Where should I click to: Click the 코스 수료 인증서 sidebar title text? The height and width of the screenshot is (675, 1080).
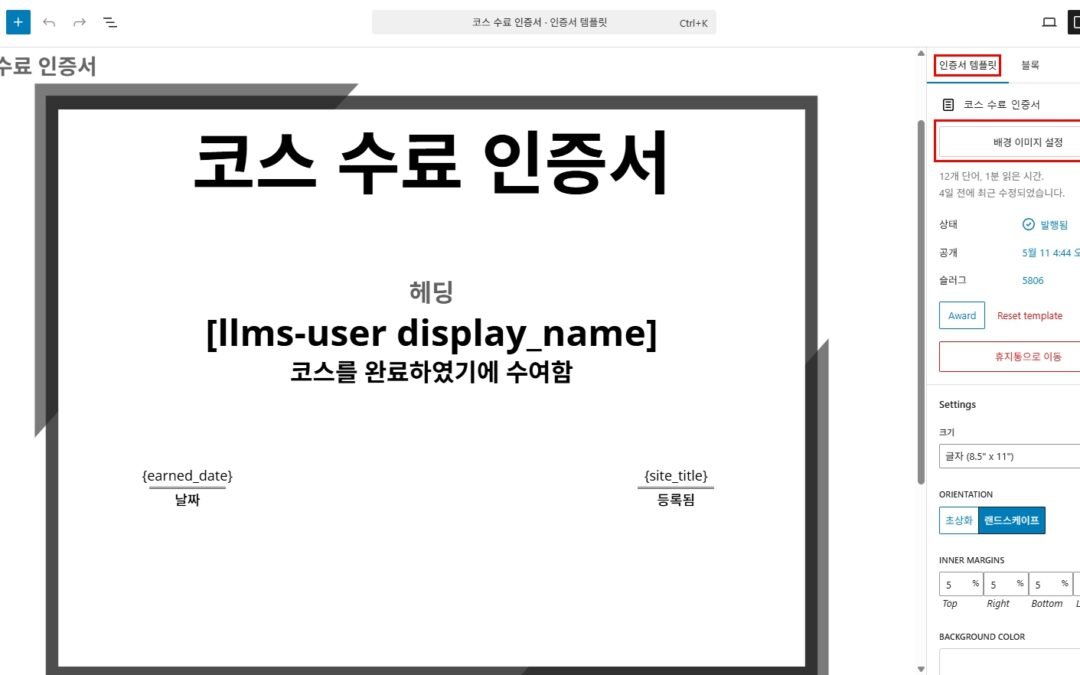click(x=1001, y=105)
